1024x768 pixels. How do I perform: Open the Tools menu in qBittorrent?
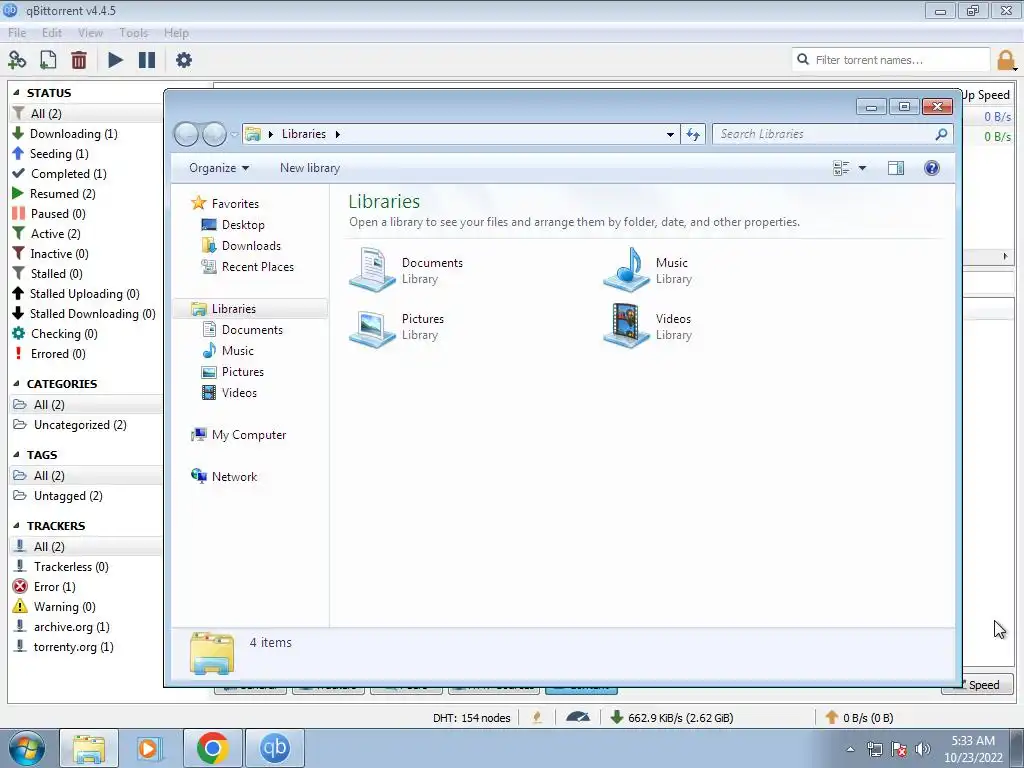133,33
